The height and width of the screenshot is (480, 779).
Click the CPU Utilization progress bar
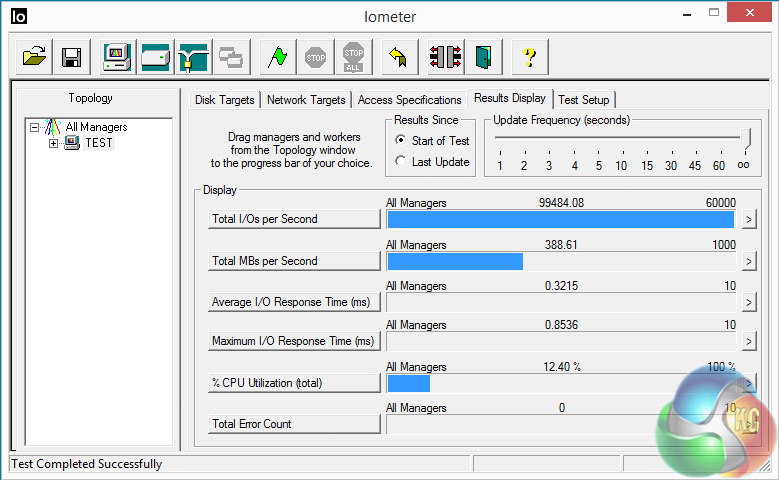click(561, 384)
